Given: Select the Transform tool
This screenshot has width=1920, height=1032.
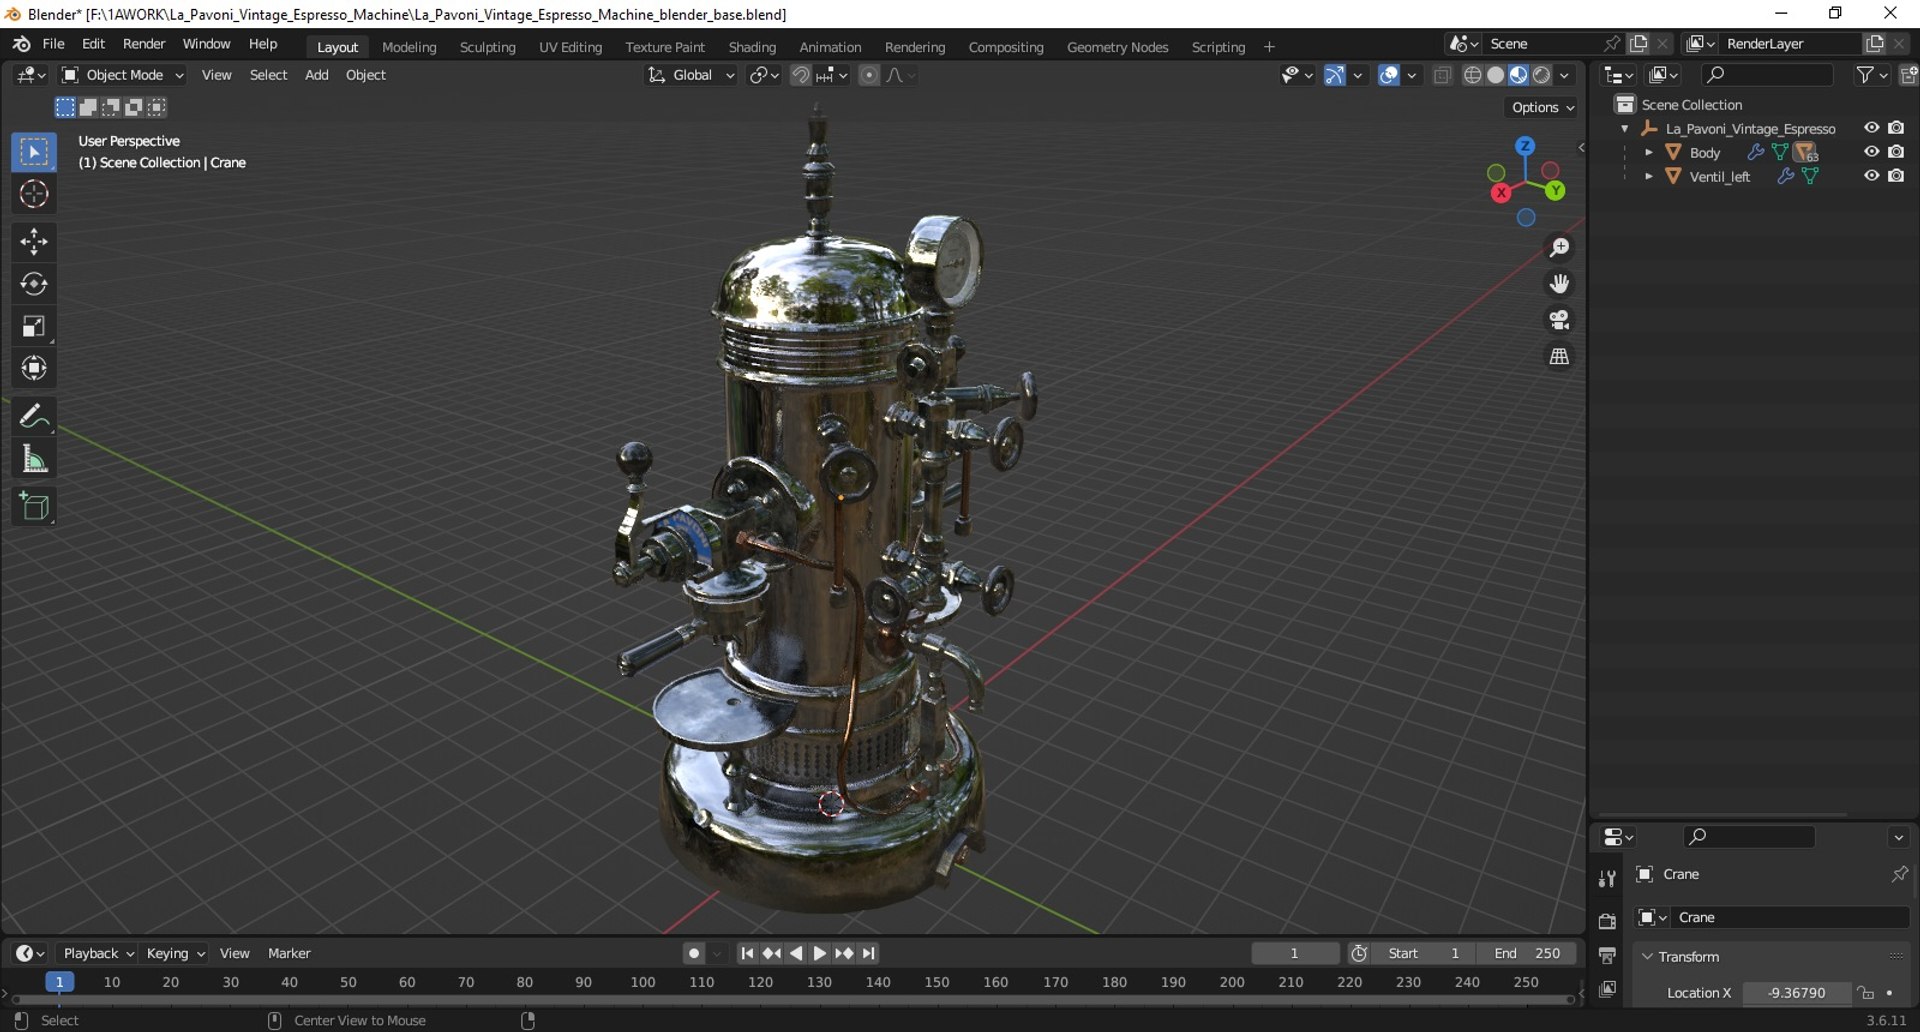Looking at the screenshot, I should click(x=34, y=368).
